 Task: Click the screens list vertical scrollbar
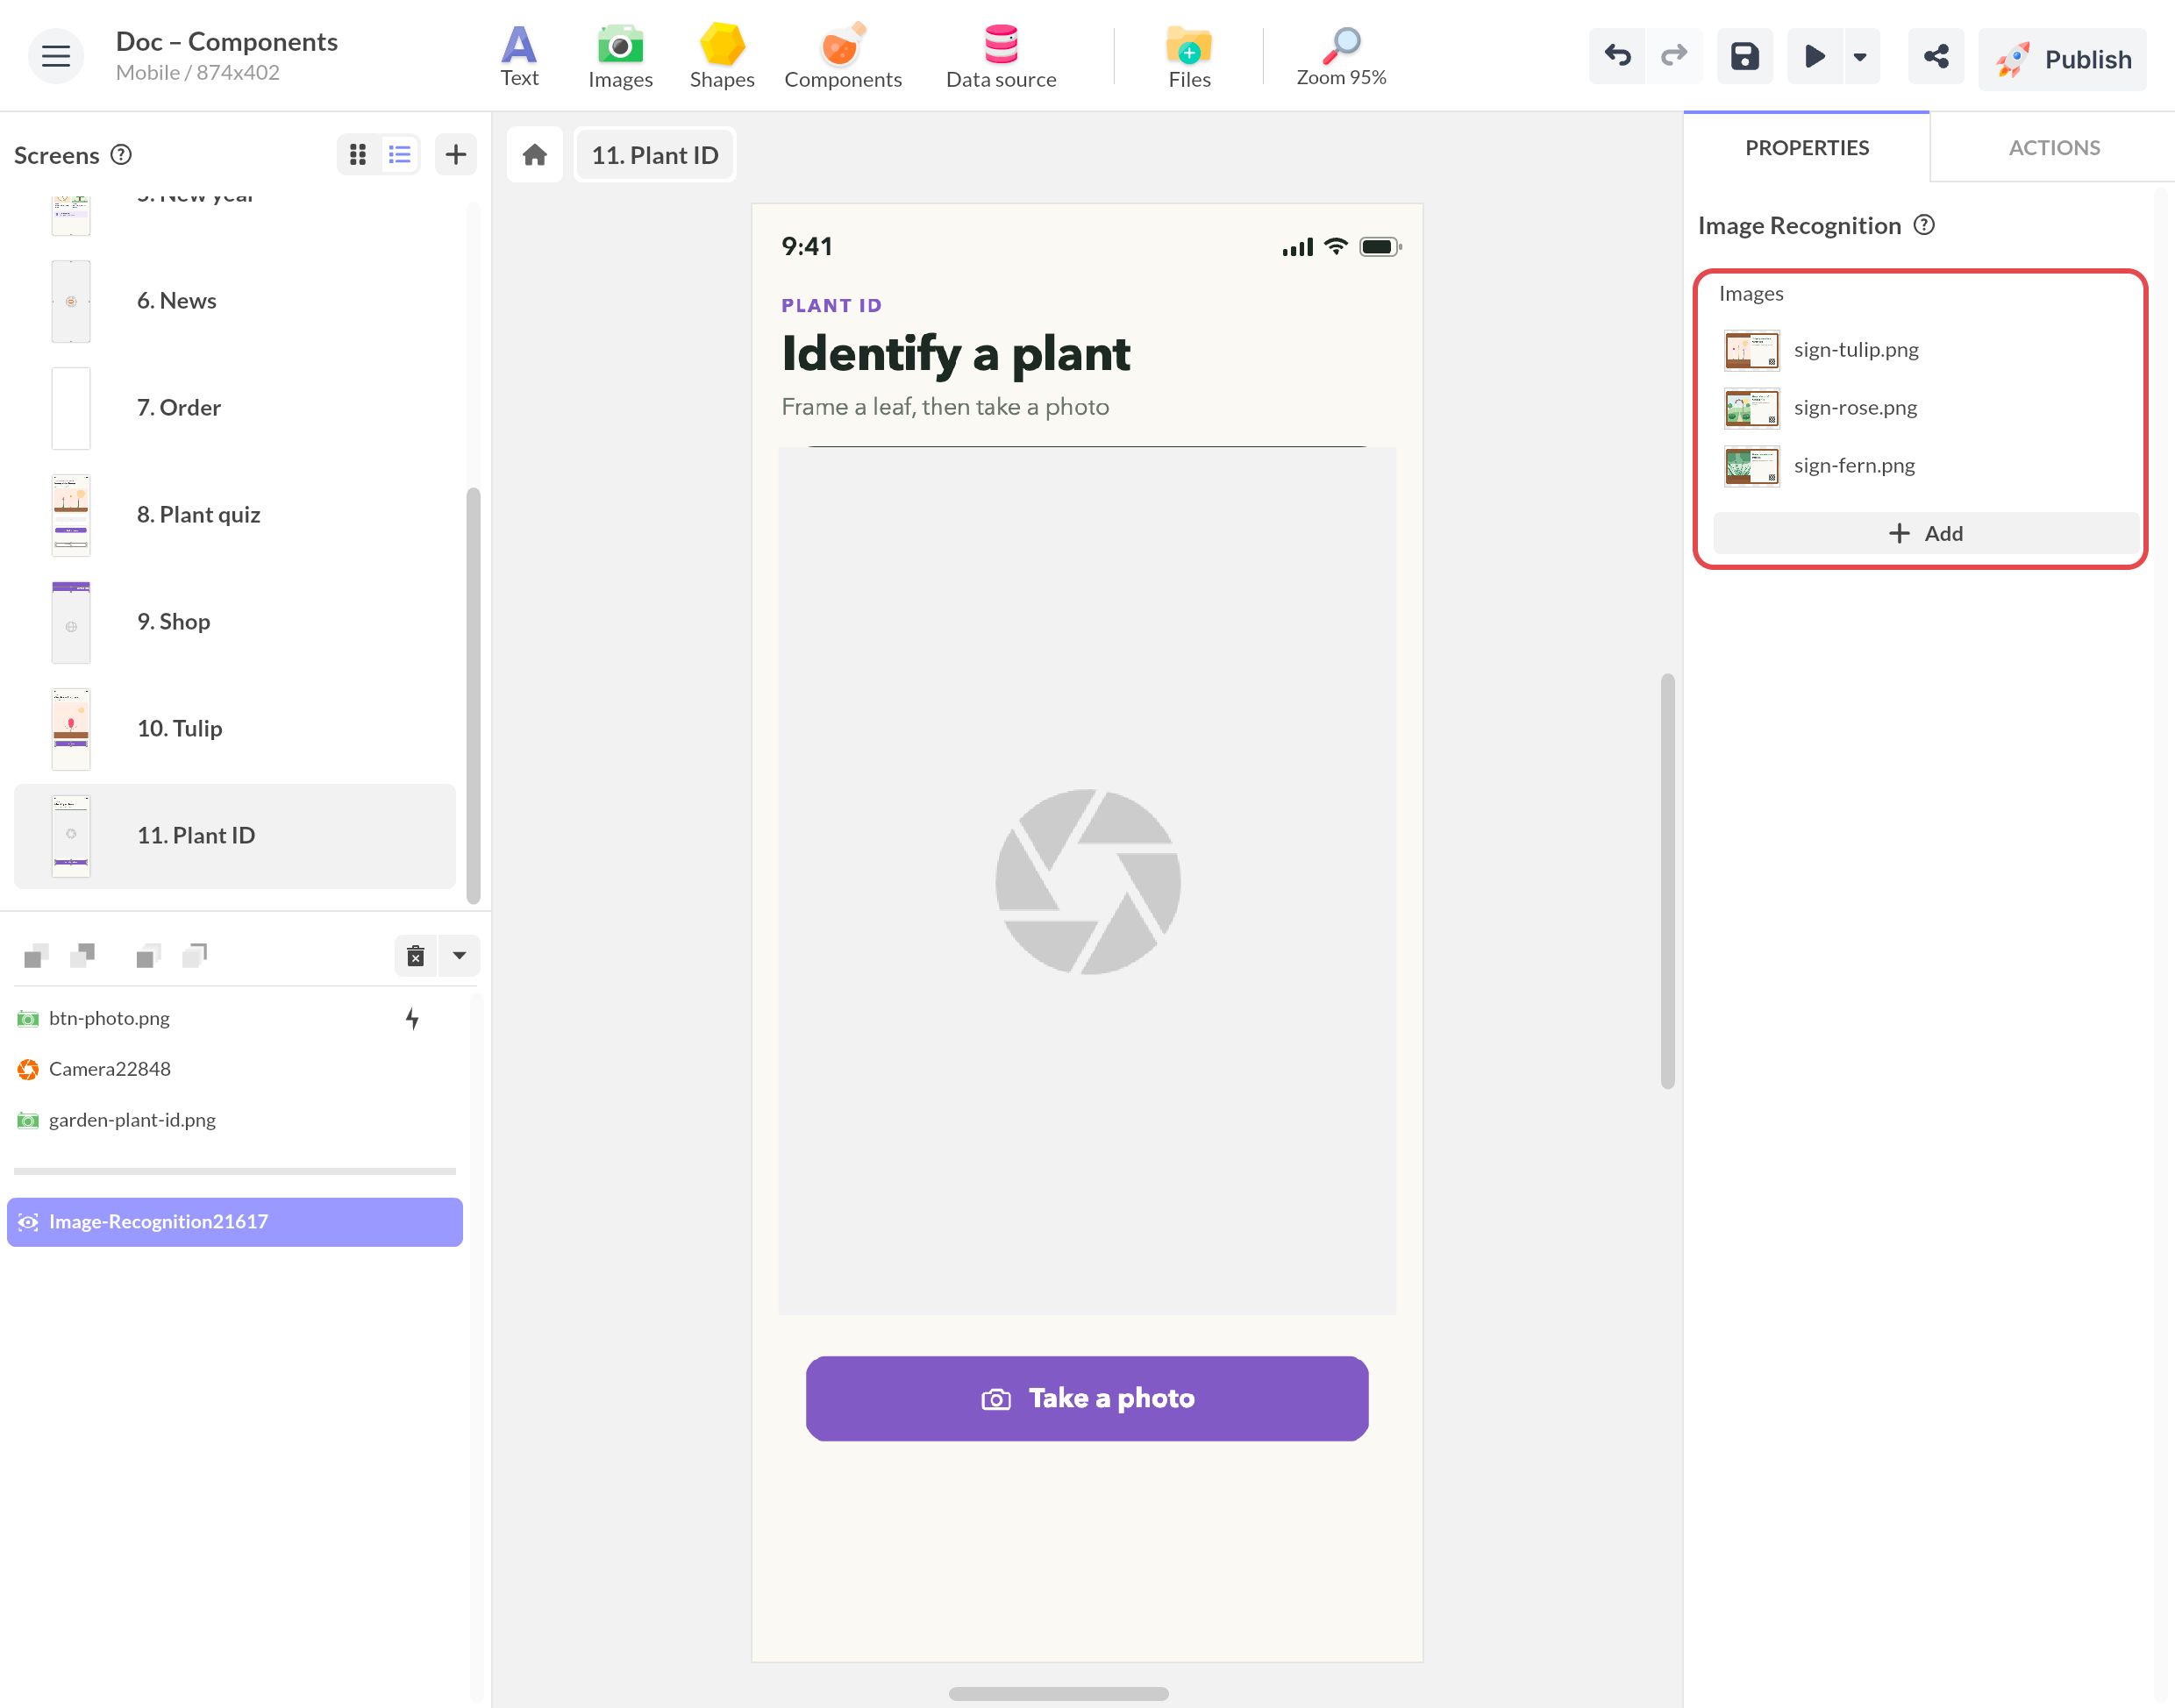pos(473,695)
